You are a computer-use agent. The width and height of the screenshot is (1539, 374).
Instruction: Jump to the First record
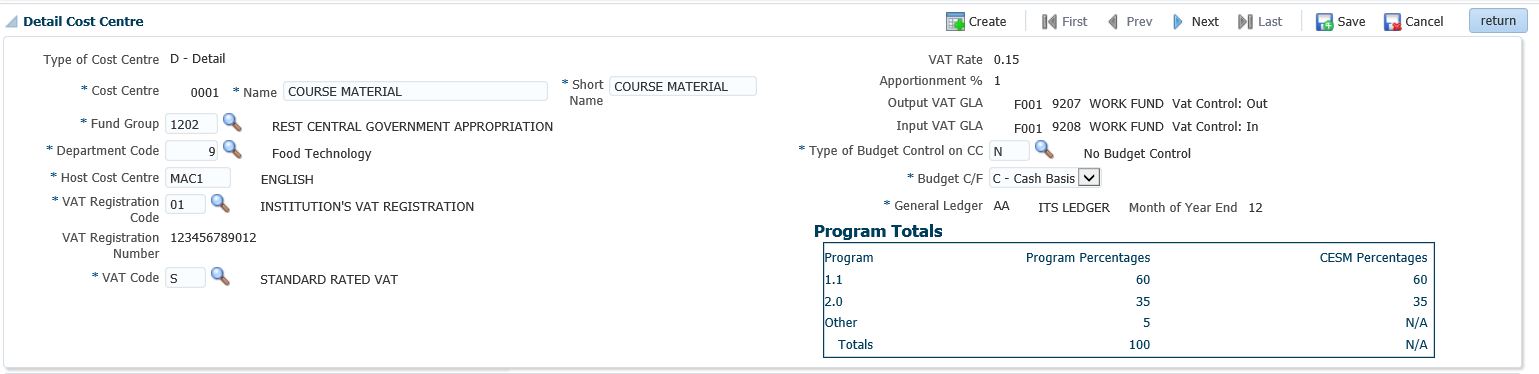(x=1064, y=21)
